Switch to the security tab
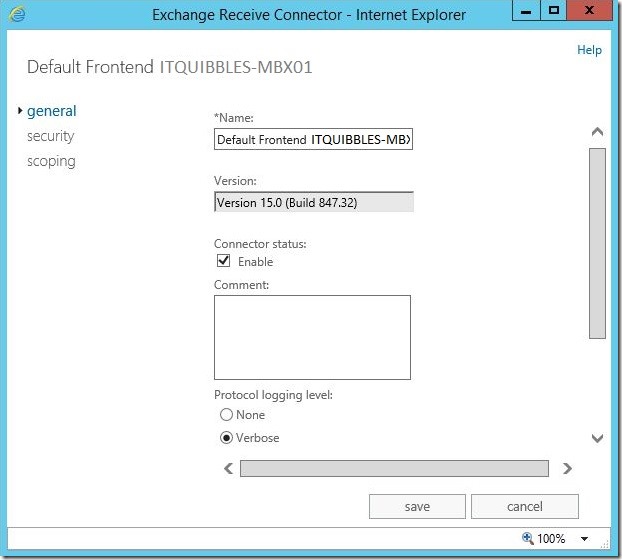Viewport: 622px width, 560px height. [50, 136]
